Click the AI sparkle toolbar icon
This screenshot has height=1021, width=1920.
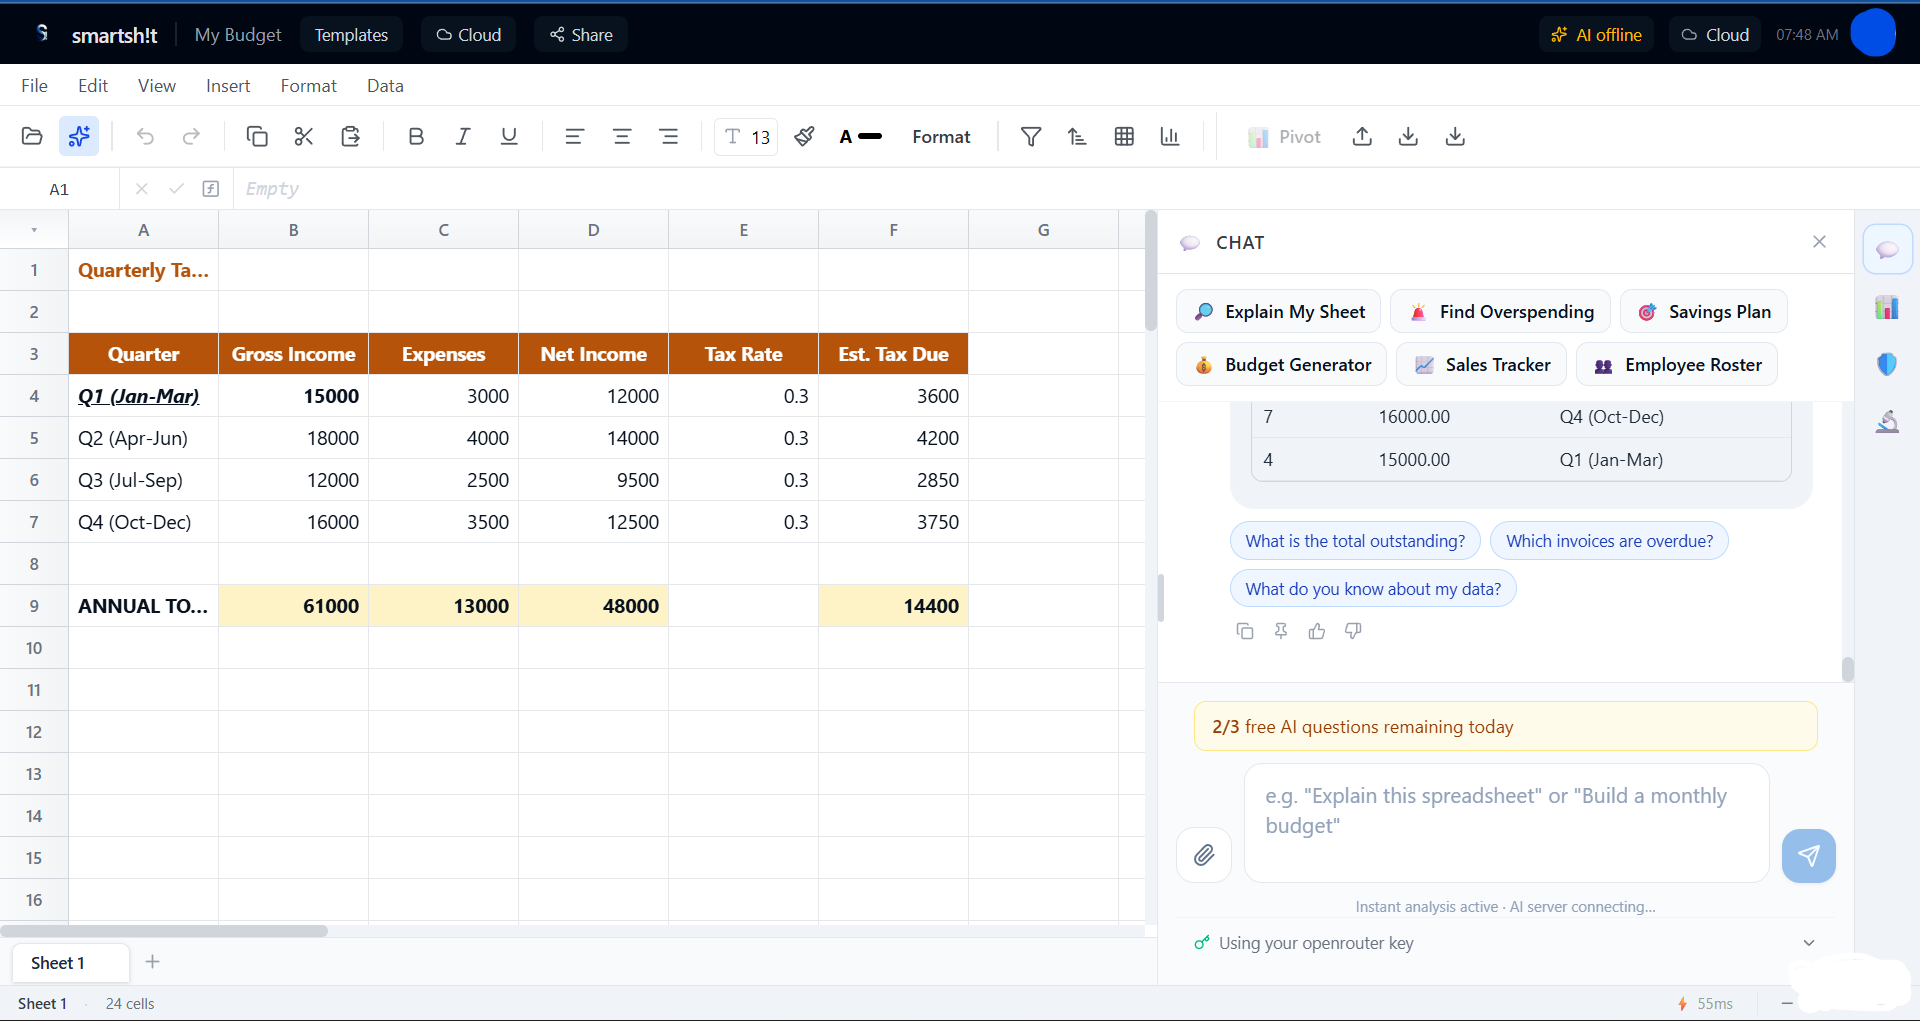(79, 137)
